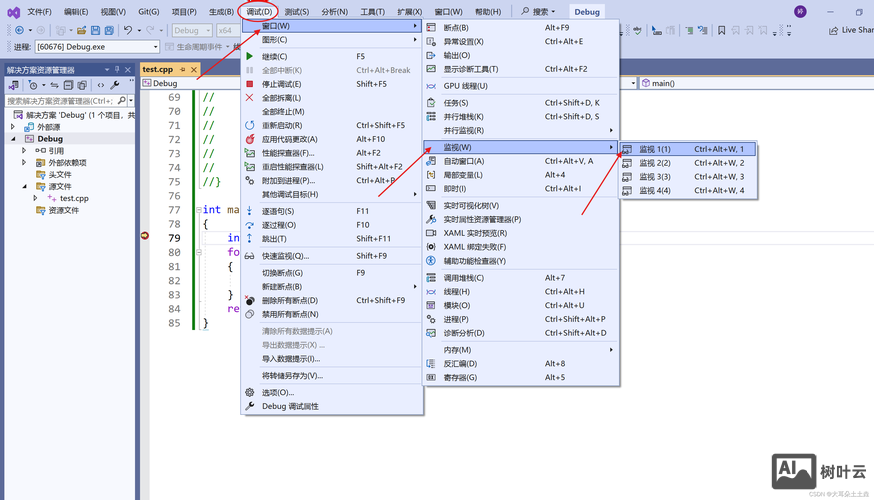
Task: Select 导入数据提示(I)... menu item
Action: pyautogui.click(x=332, y=358)
